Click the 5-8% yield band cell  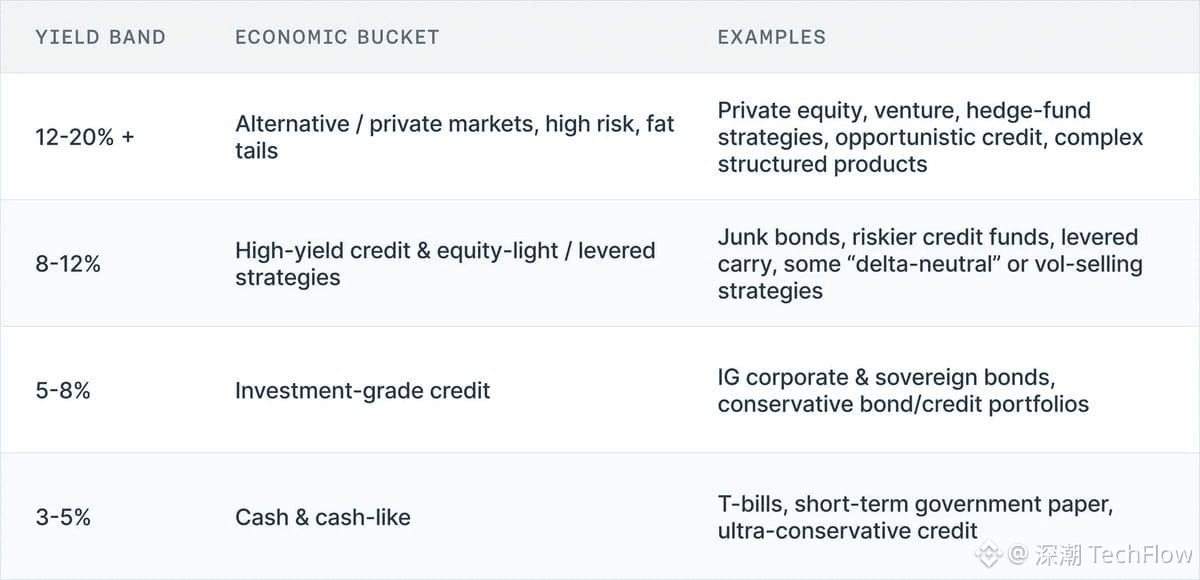[63, 391]
